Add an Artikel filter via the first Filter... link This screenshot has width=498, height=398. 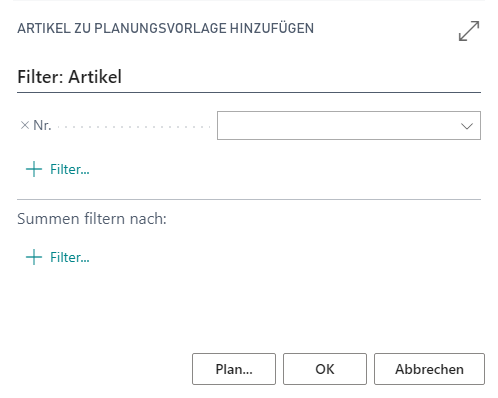70,169
